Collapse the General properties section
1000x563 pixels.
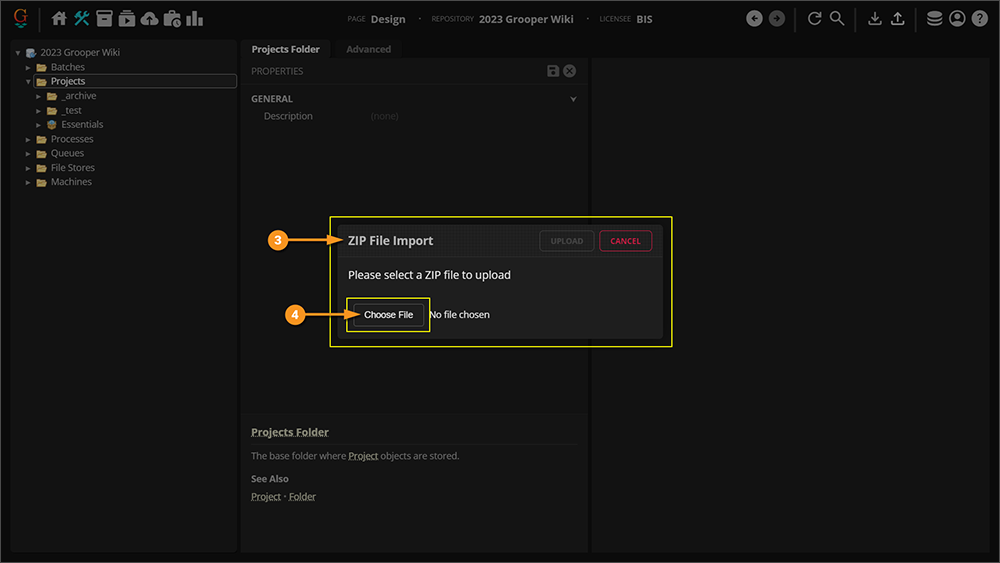pos(573,99)
